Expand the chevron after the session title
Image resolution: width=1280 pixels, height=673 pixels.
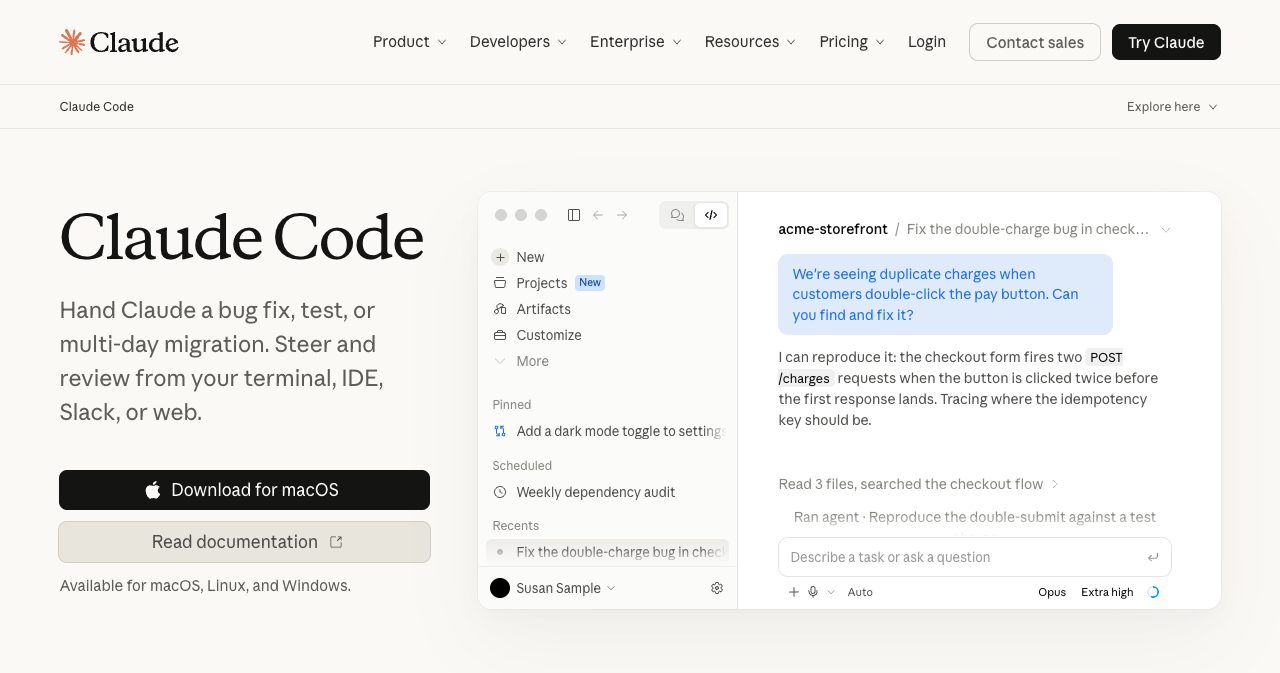pyautogui.click(x=1165, y=229)
